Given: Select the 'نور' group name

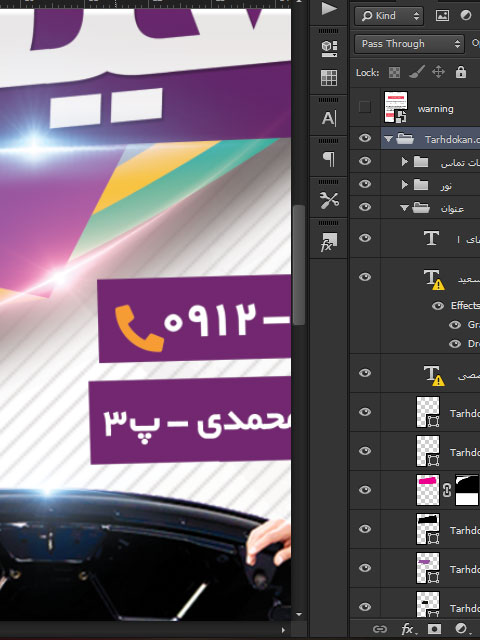Looking at the screenshot, I should coord(446,186).
